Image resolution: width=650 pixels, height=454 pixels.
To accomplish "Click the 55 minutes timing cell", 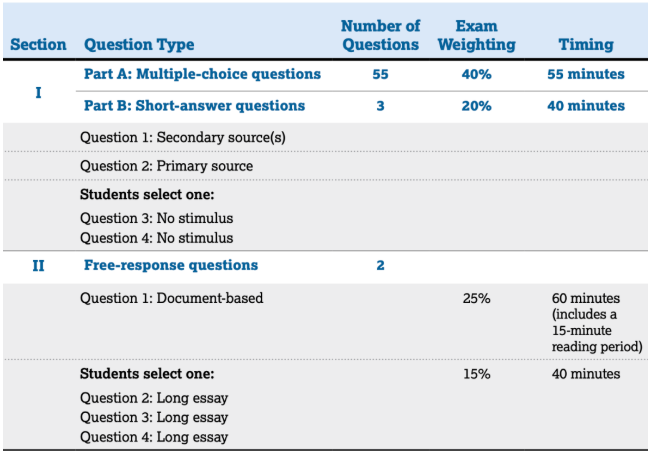I will tap(586, 74).
